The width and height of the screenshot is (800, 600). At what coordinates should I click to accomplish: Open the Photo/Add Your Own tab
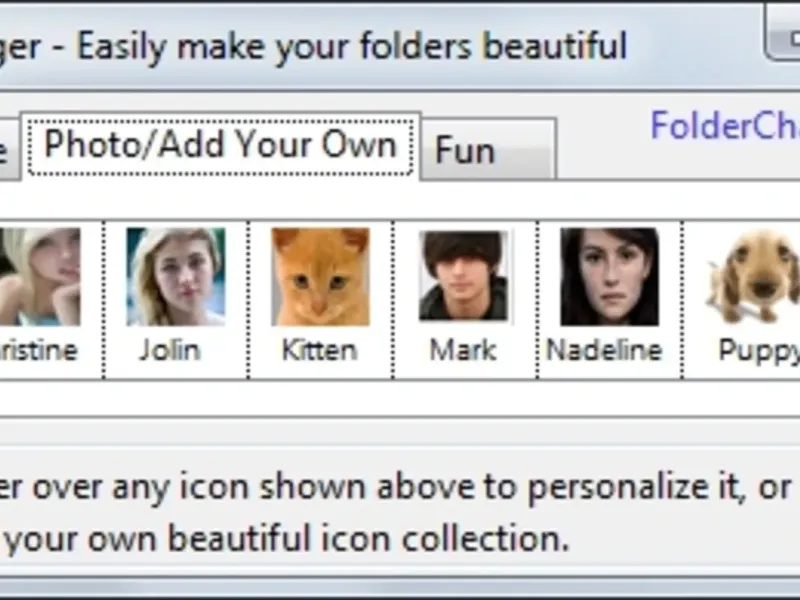point(220,145)
